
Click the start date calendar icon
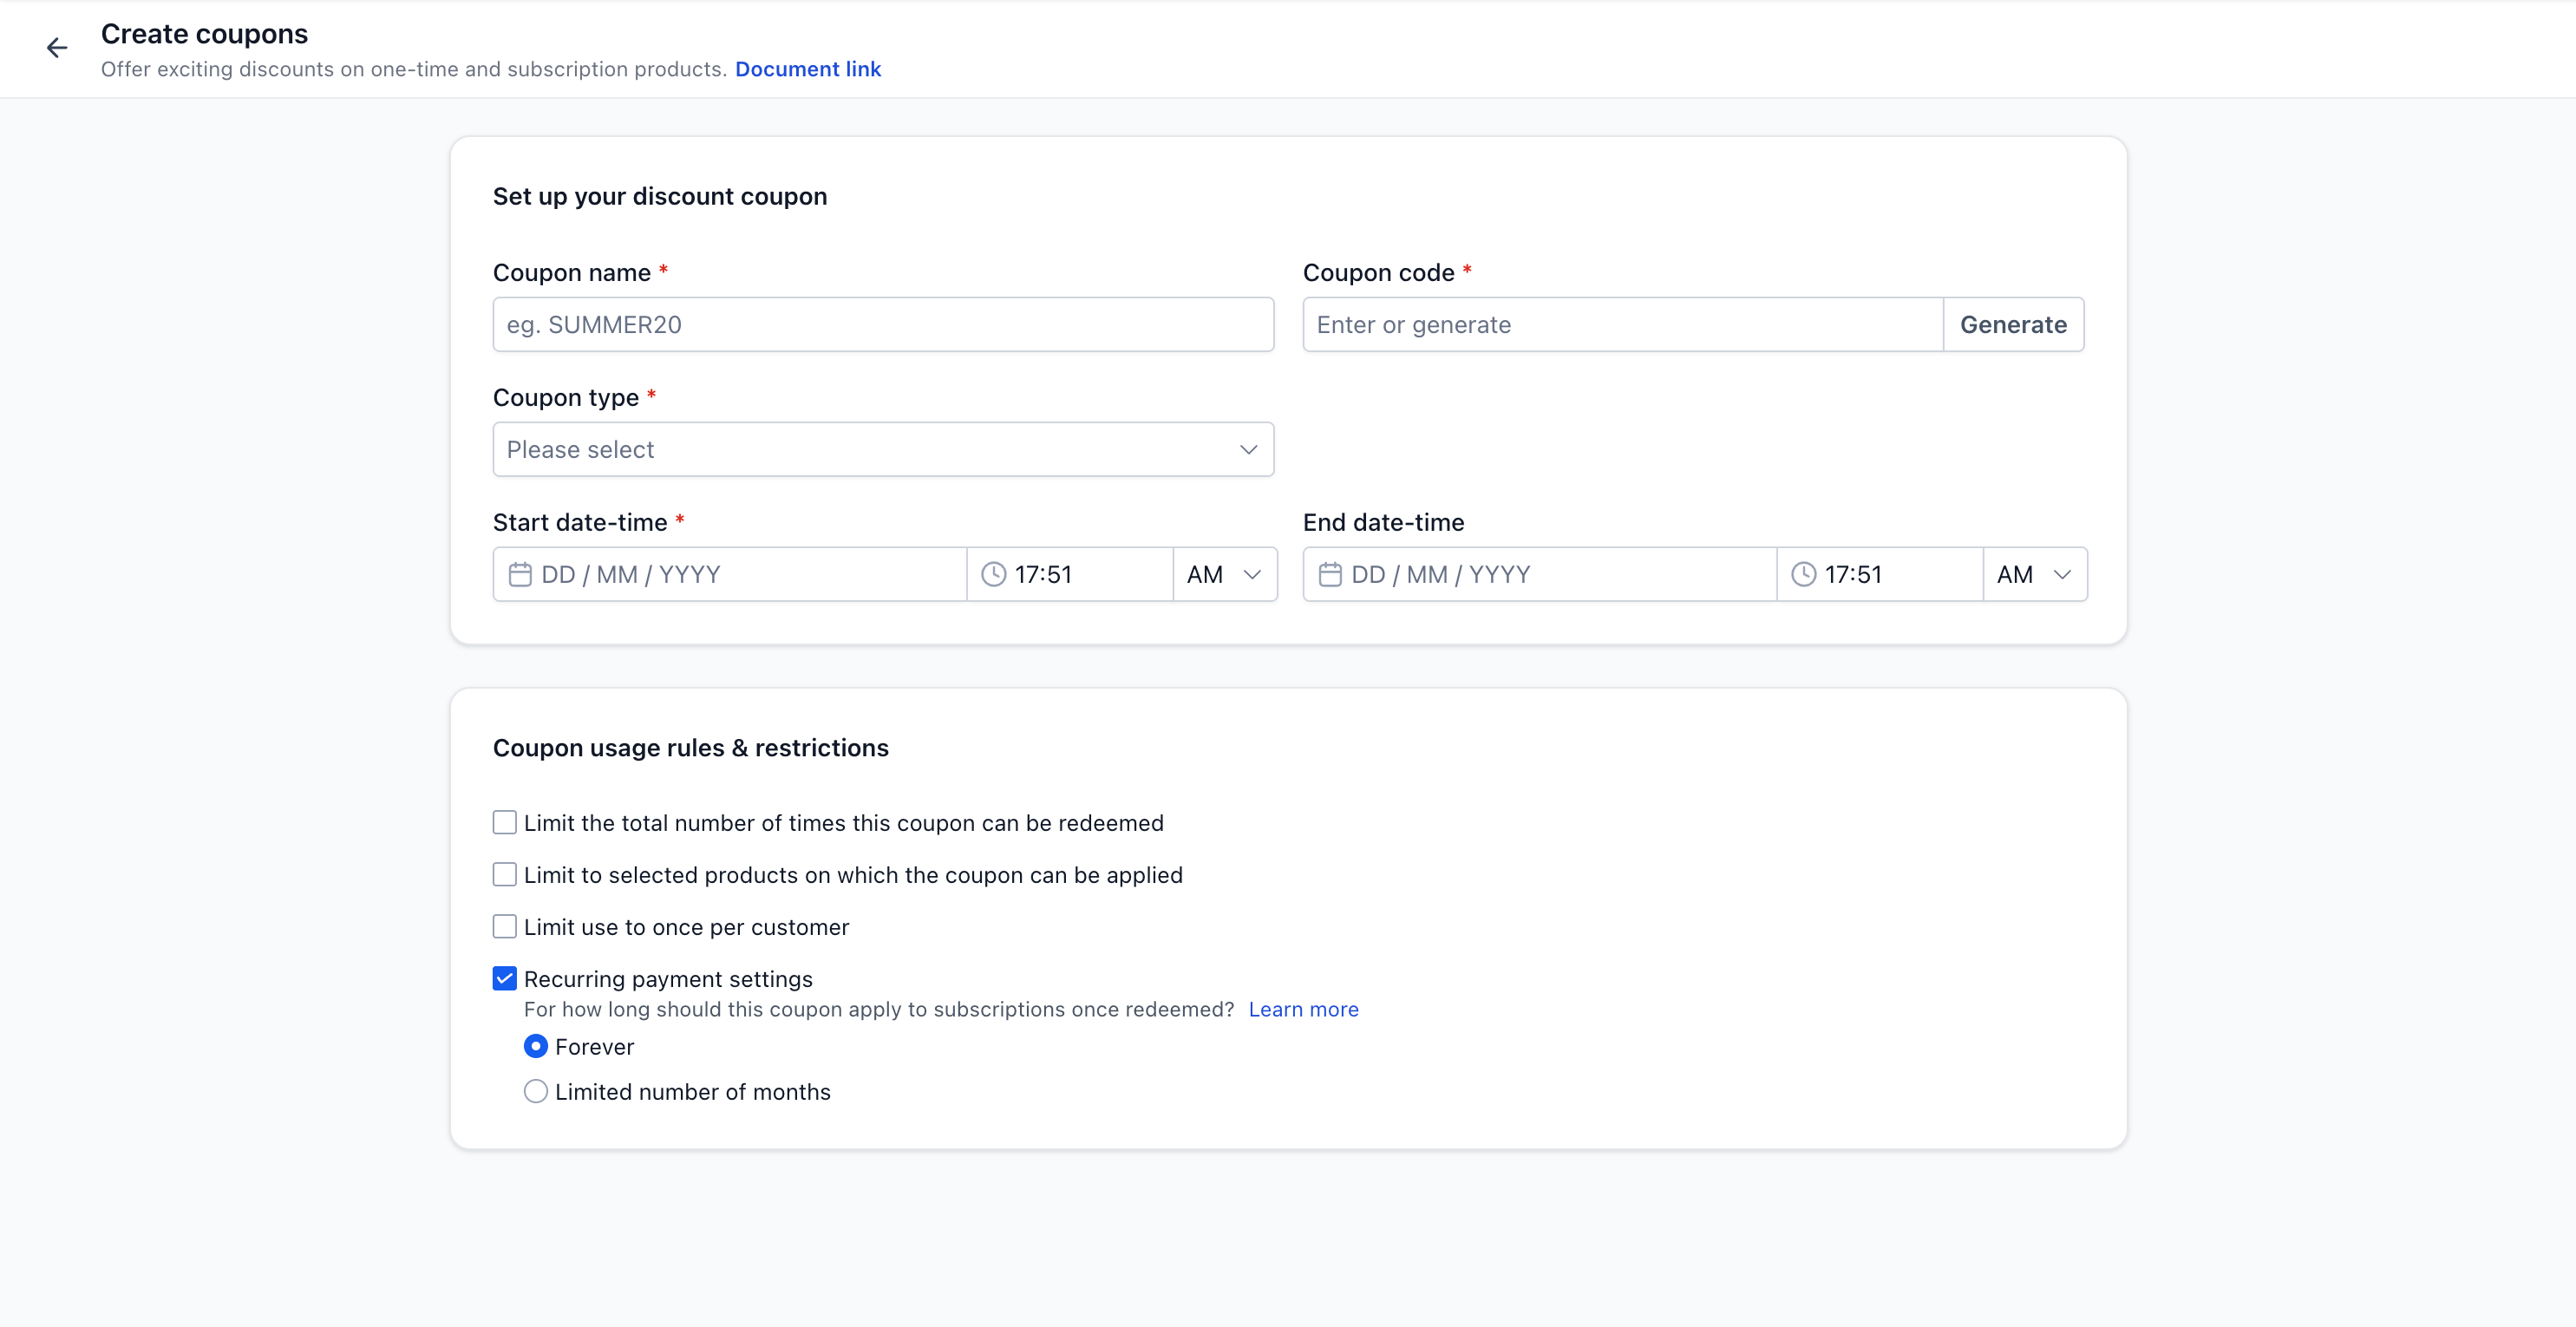pos(520,574)
